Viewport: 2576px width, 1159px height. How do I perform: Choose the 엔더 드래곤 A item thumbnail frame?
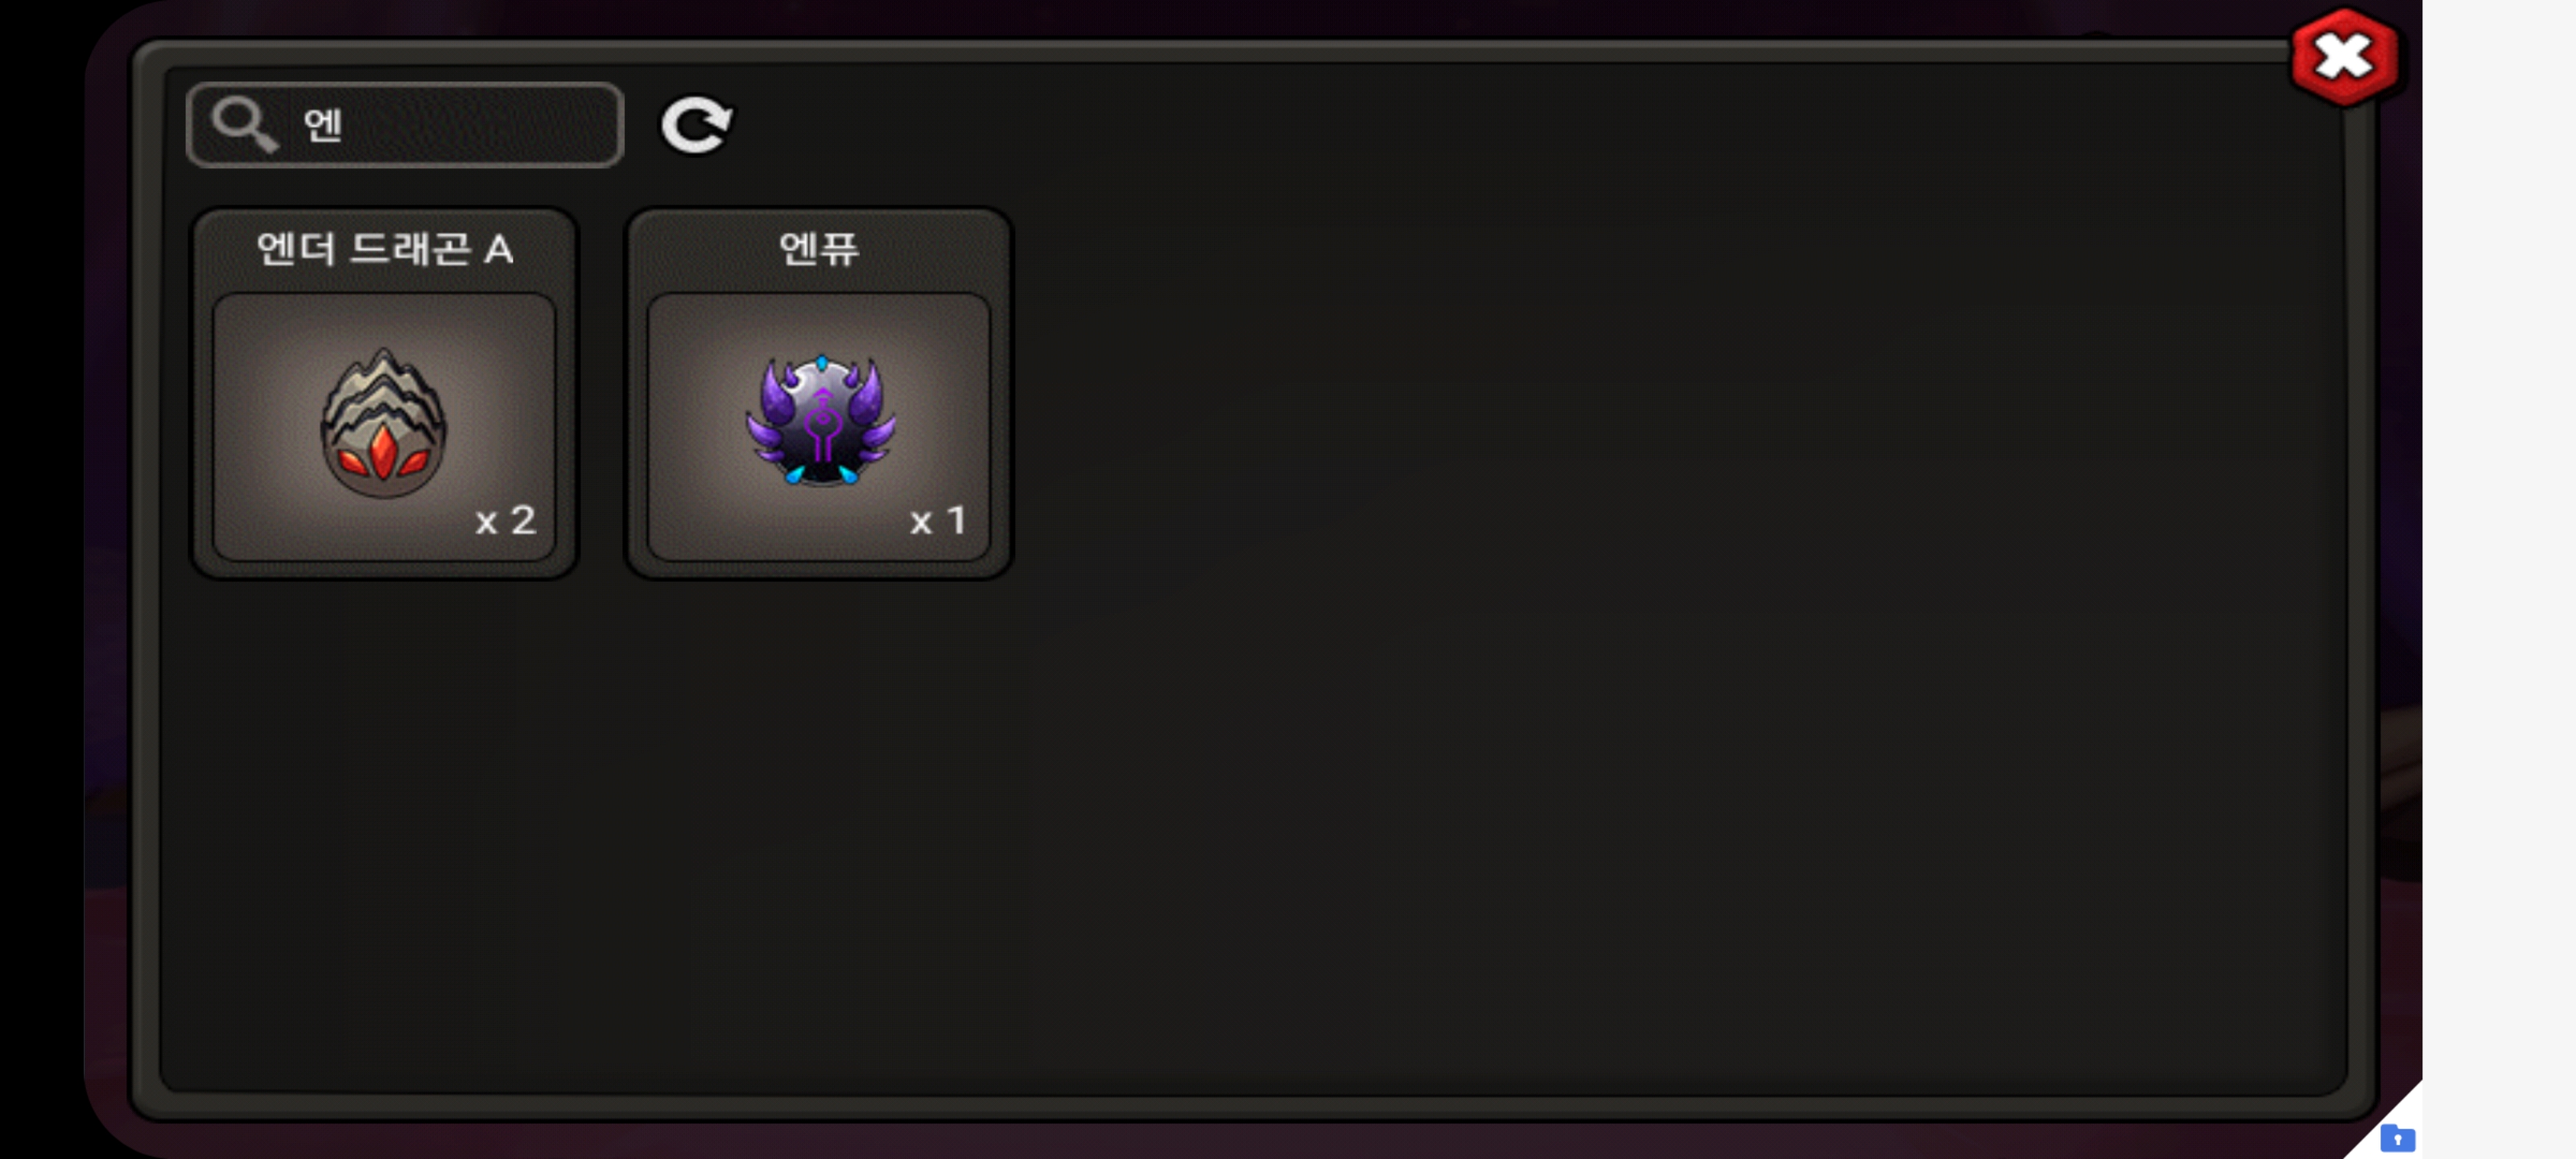pos(384,426)
